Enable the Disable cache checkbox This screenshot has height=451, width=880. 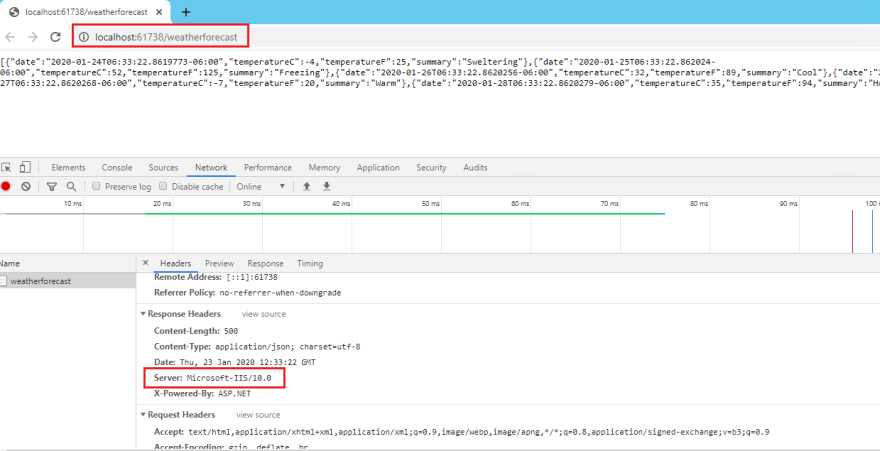pyautogui.click(x=165, y=186)
